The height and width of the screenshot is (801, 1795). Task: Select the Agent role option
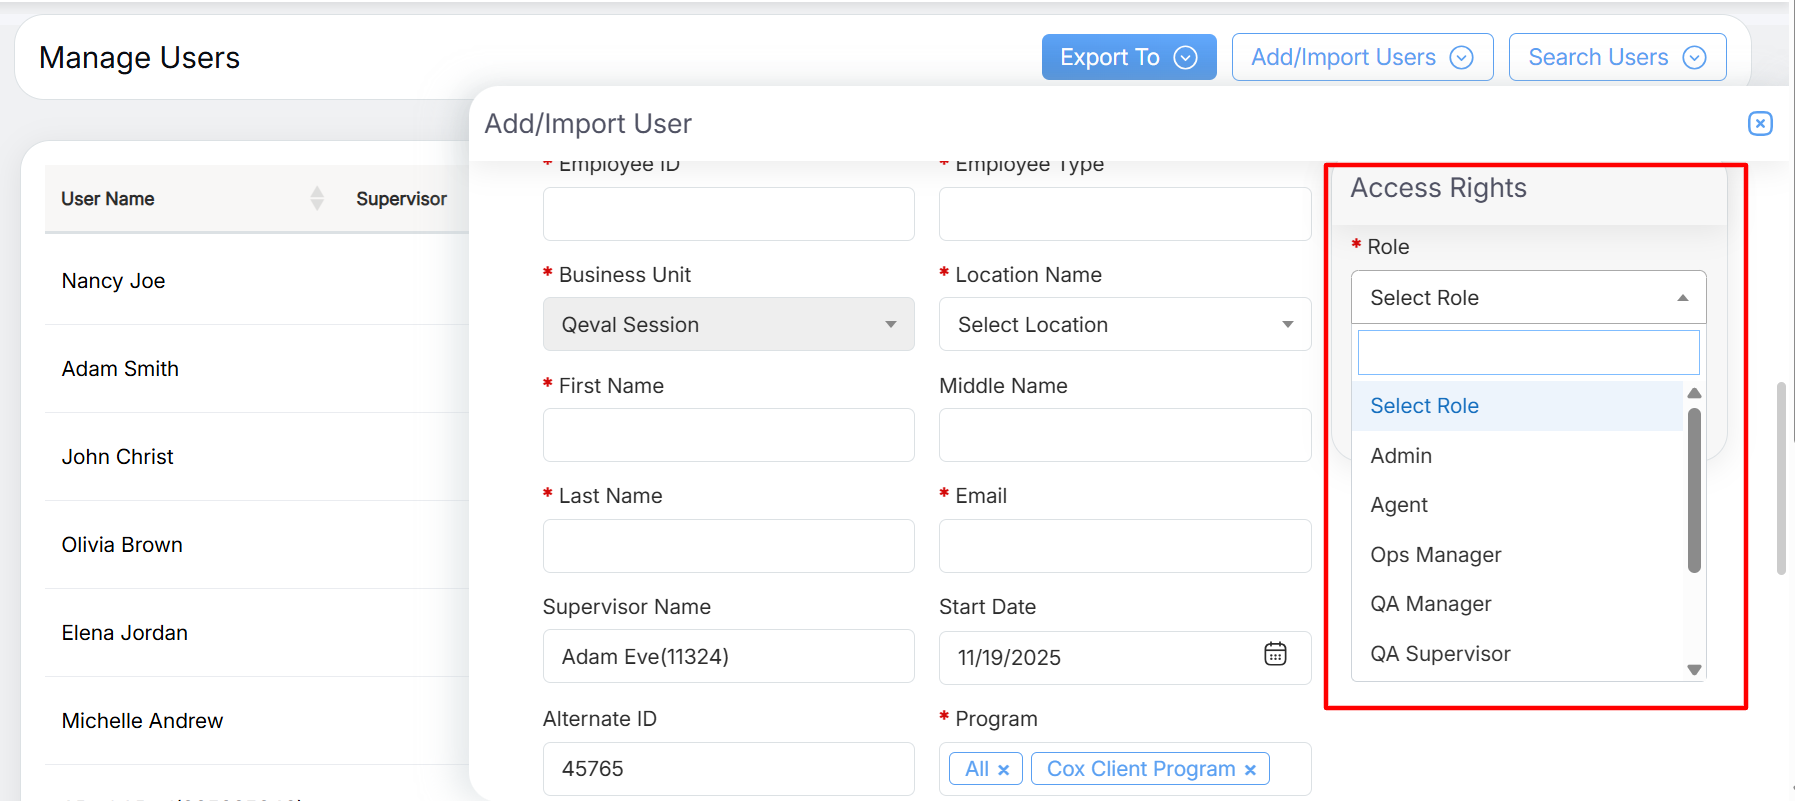[x=1399, y=505]
